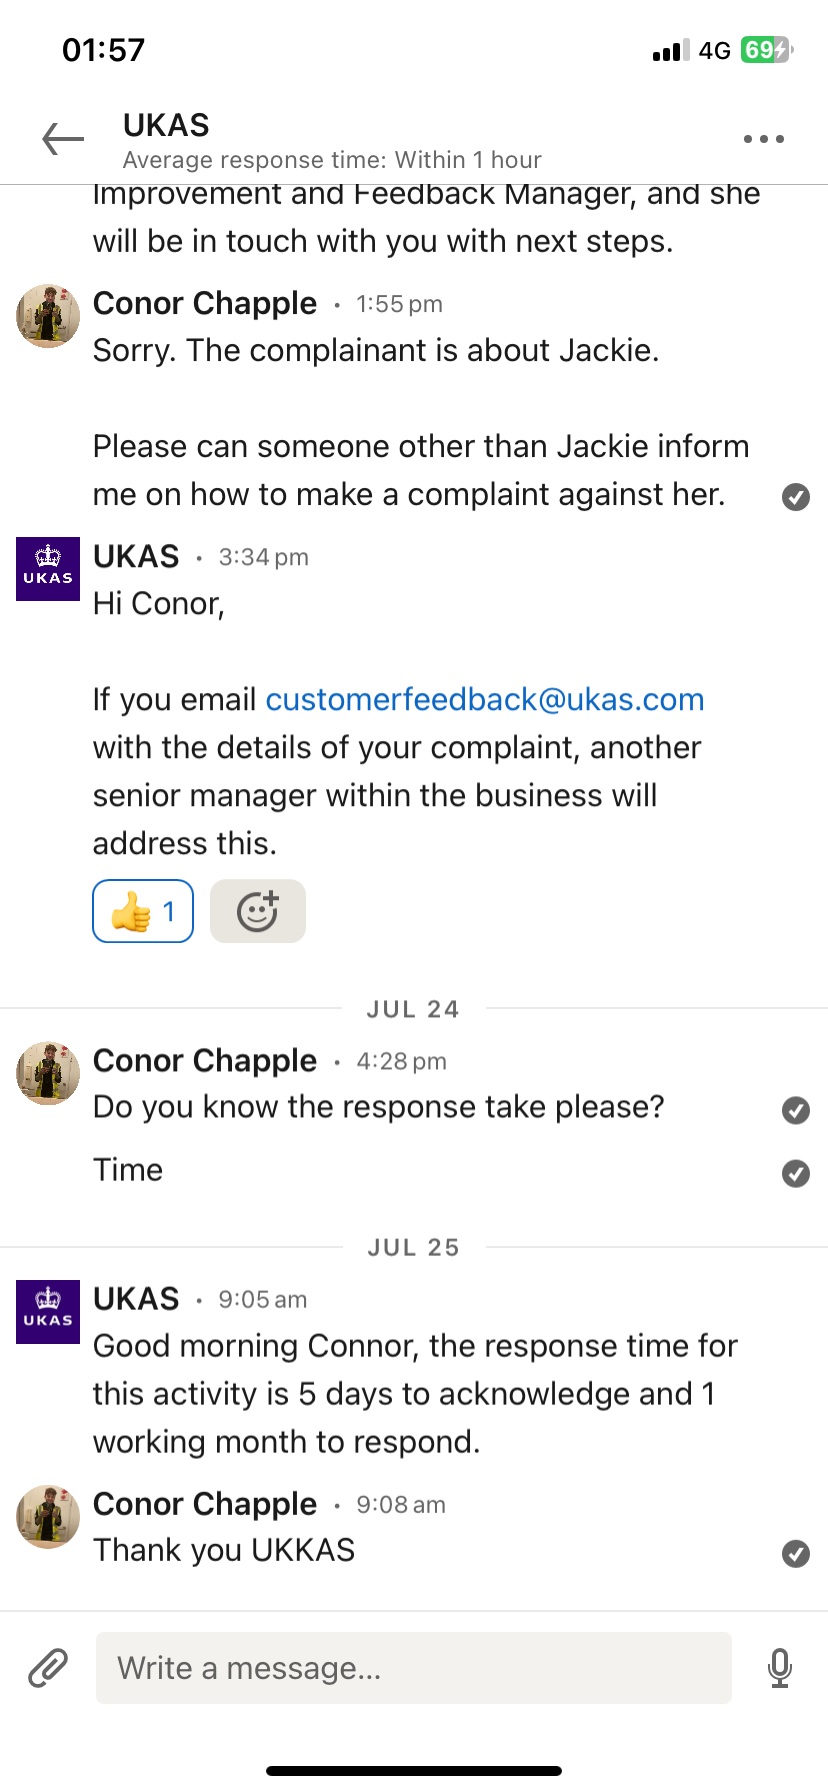Tap Conor Chapple name at 9:08 am

(205, 1504)
